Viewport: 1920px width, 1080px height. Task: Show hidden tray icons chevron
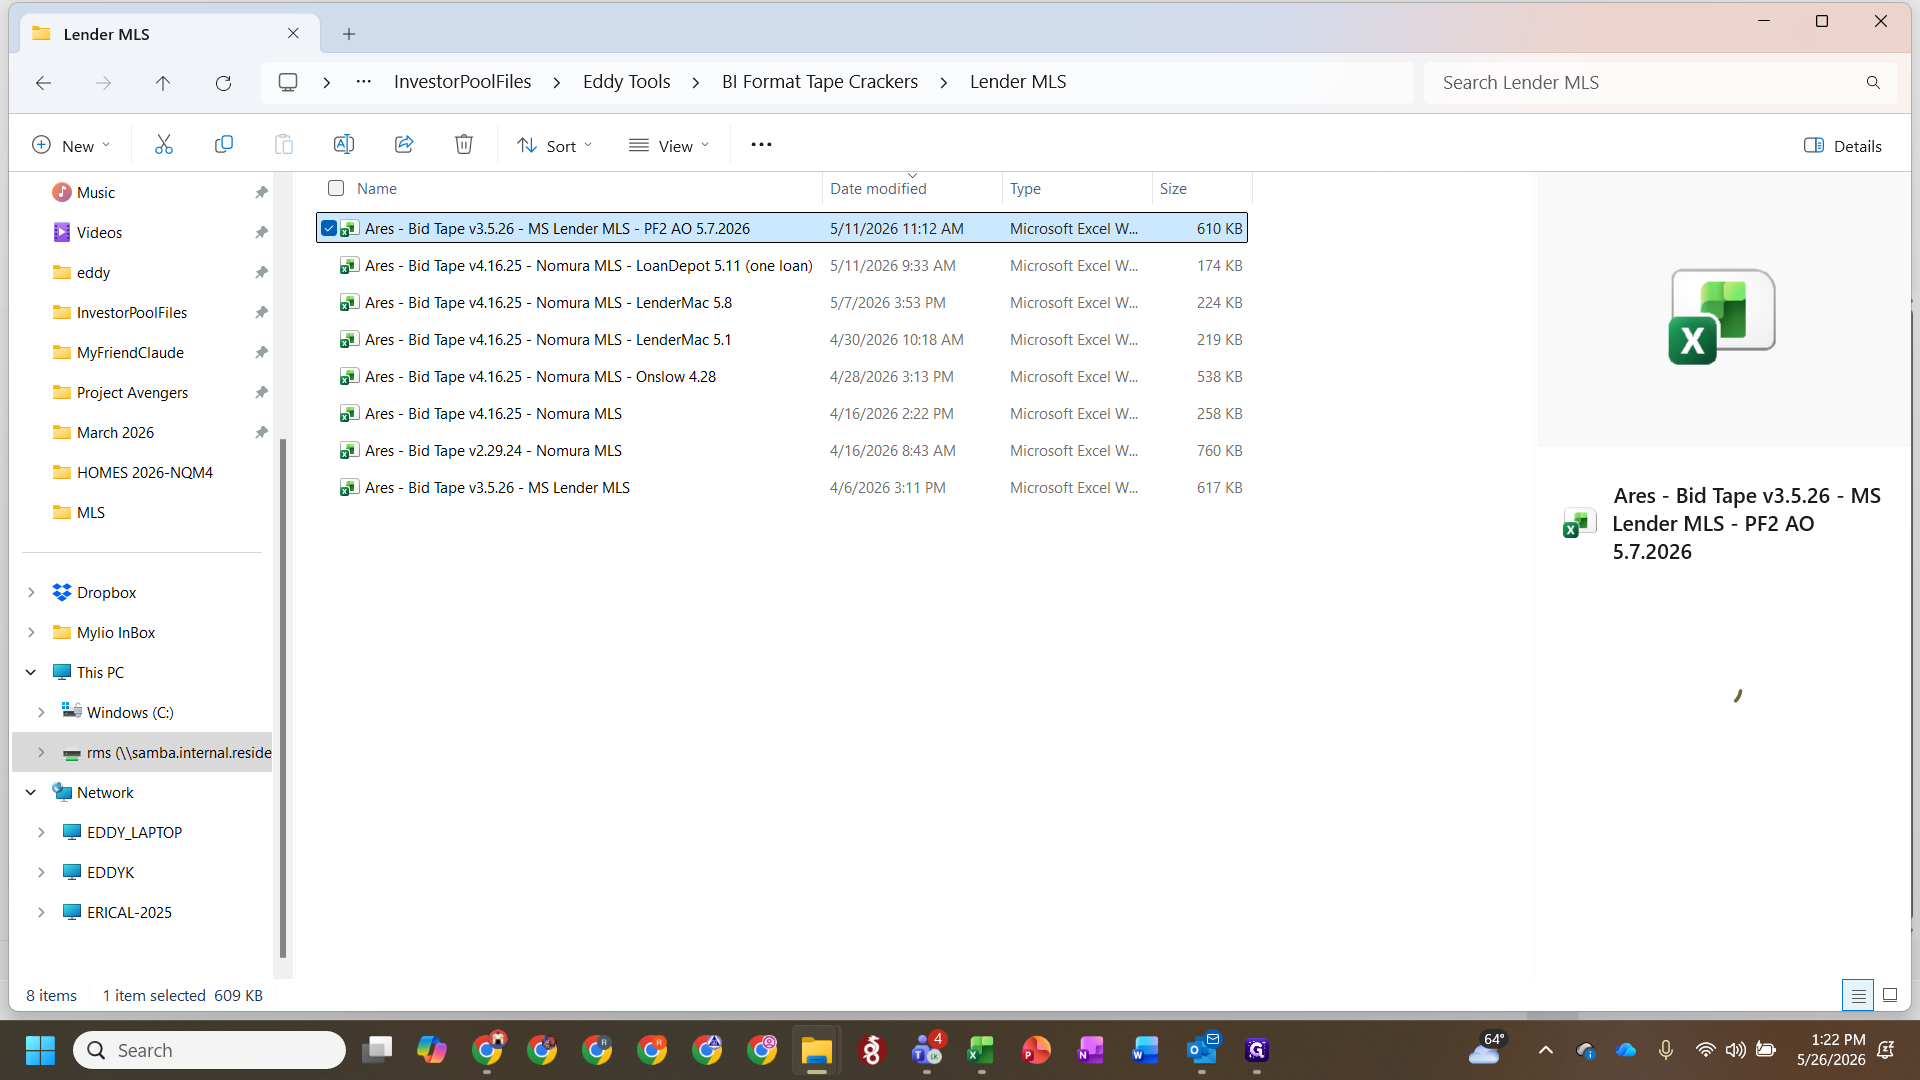(x=1546, y=1050)
